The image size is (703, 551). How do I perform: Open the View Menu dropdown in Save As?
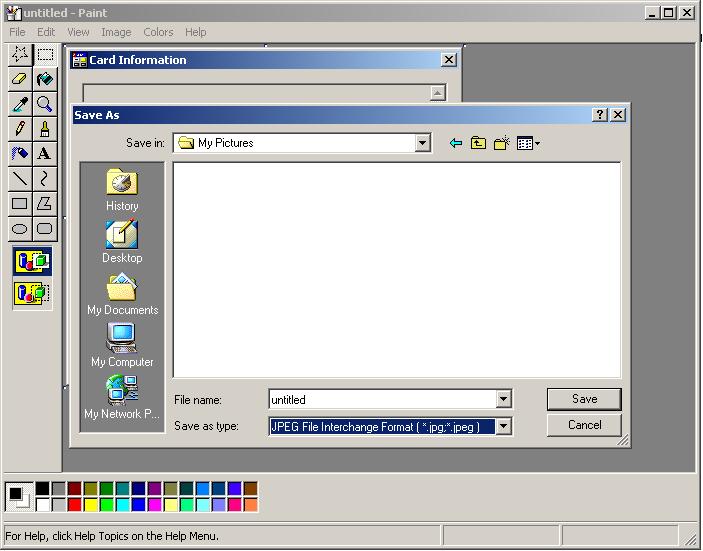pos(528,143)
